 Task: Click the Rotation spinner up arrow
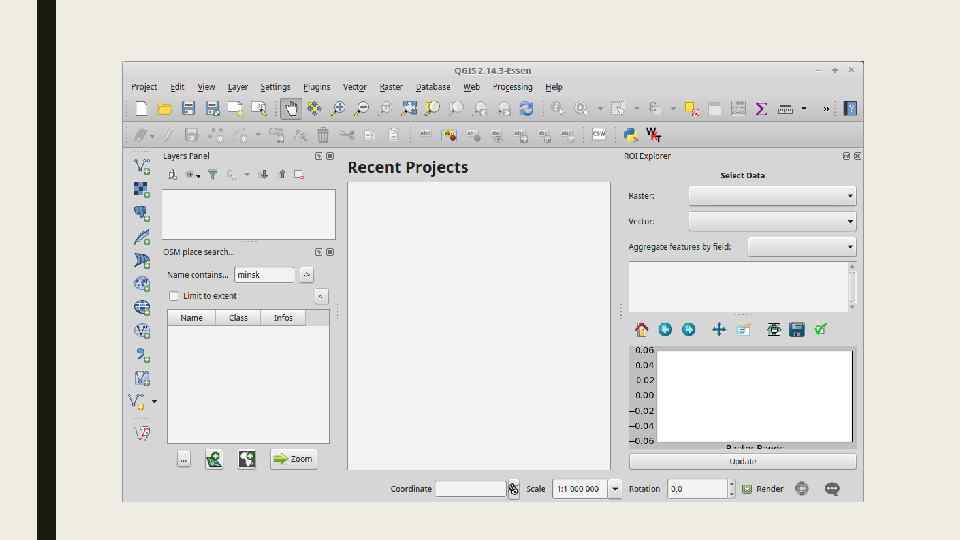coord(731,484)
